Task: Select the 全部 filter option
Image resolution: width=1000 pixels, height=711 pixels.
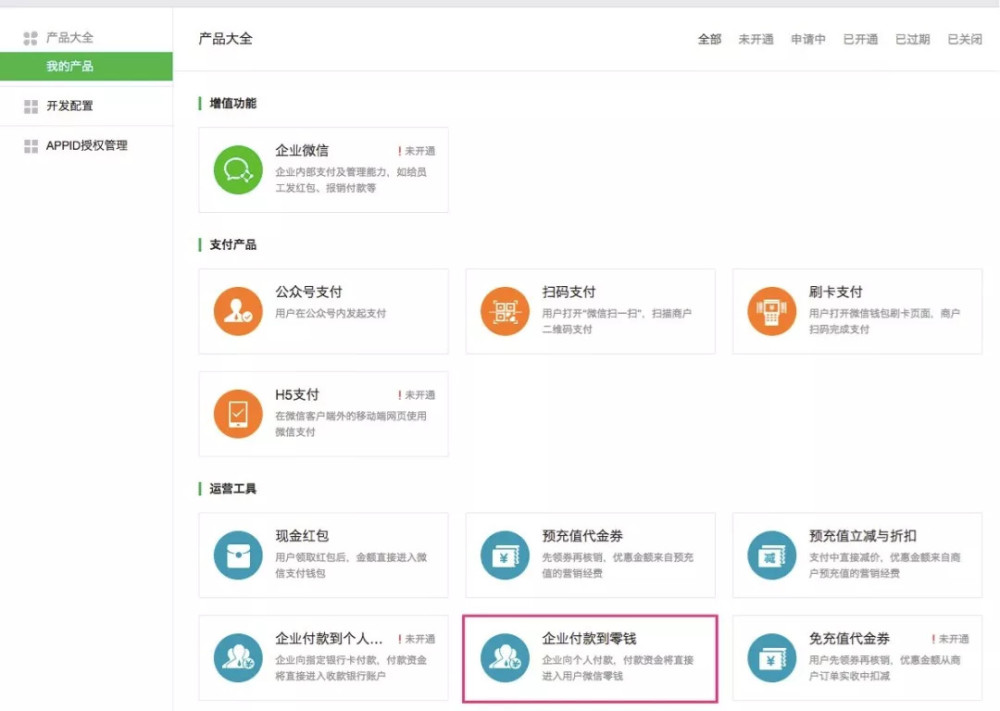Action: pyautogui.click(x=709, y=39)
